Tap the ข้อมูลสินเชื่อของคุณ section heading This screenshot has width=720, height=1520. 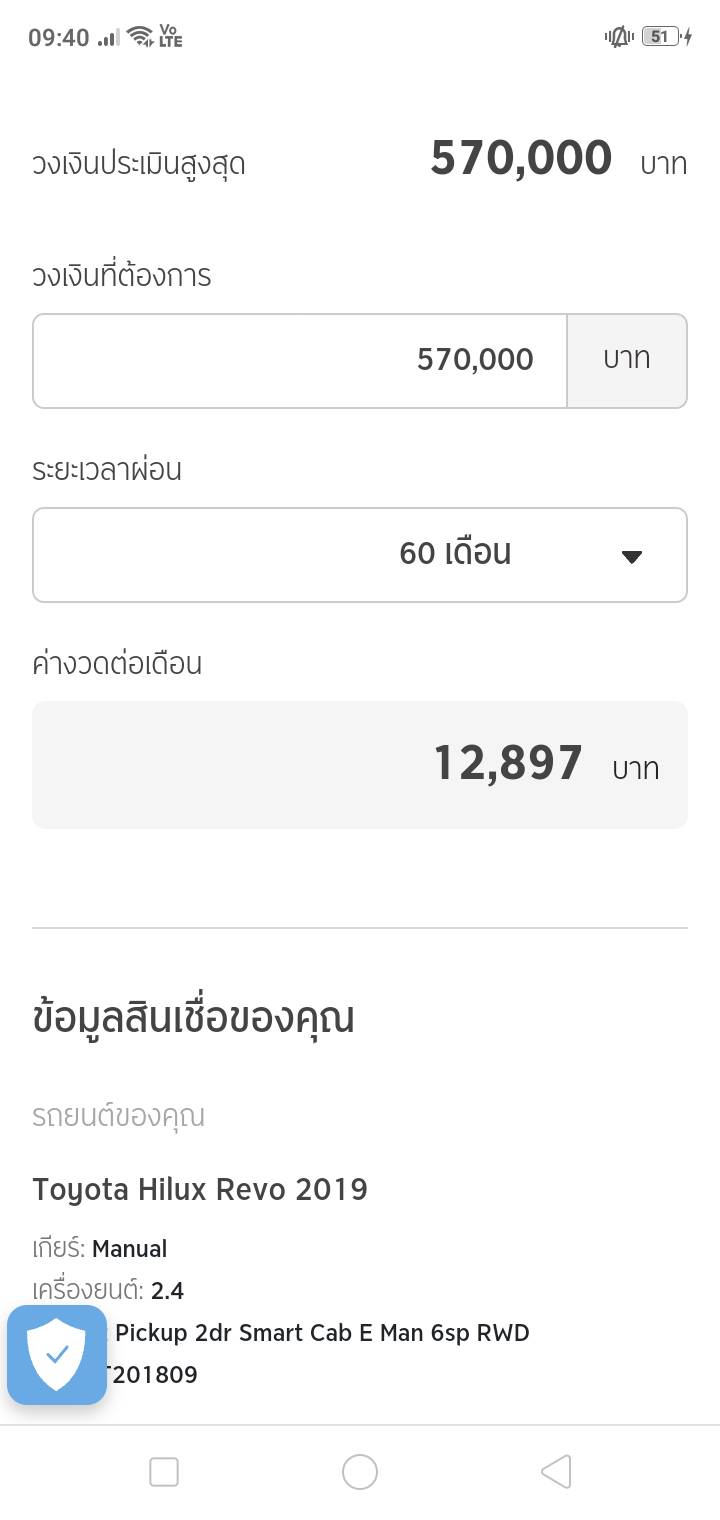pos(193,1018)
